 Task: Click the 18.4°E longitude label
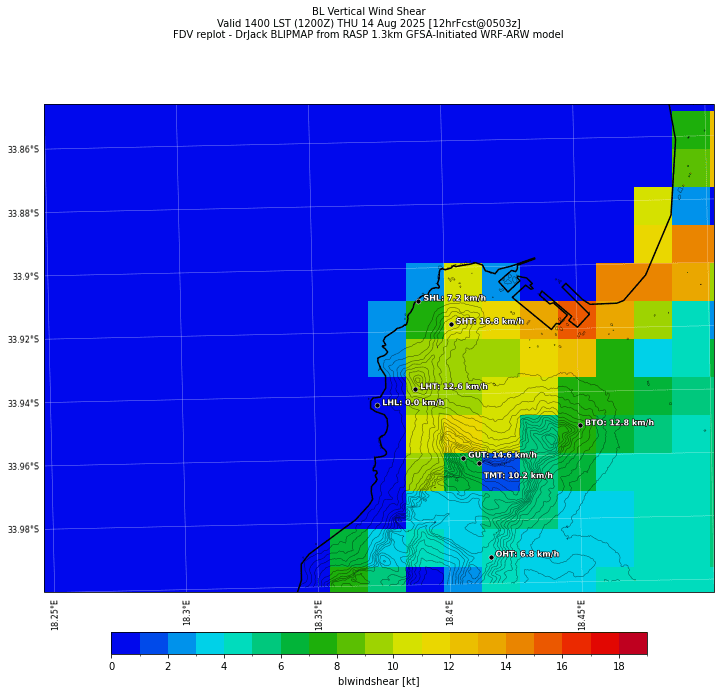pyautogui.click(x=449, y=613)
